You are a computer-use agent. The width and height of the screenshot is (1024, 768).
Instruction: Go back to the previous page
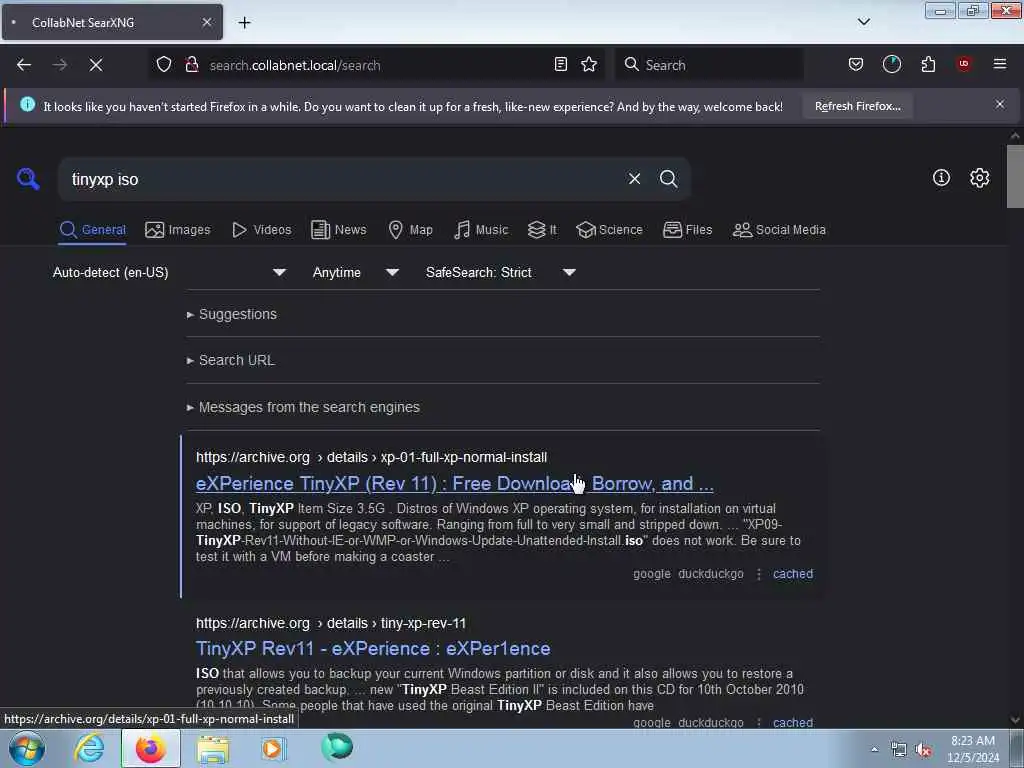click(24, 65)
